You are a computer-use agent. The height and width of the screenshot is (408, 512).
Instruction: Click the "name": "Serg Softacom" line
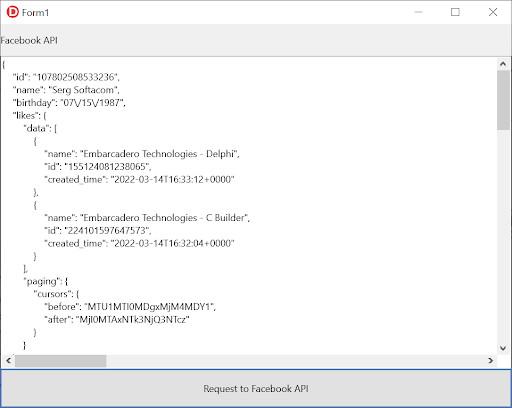pyautogui.click(x=66, y=90)
